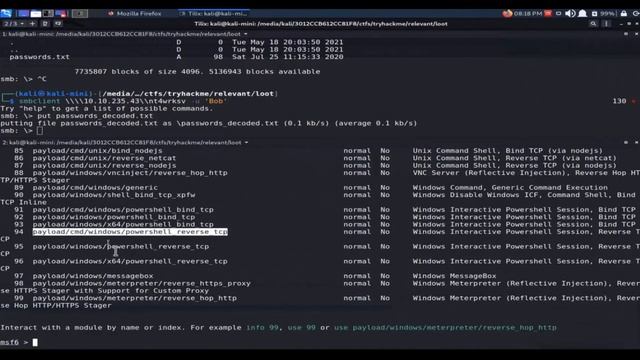Close terminal 1 pane icon

pyautogui.click(x=636, y=34)
